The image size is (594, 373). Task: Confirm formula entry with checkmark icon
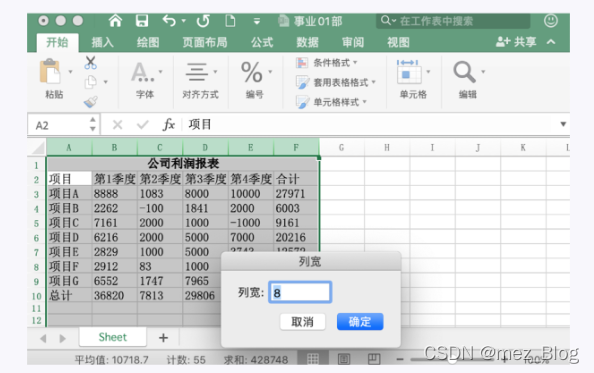(x=142, y=125)
